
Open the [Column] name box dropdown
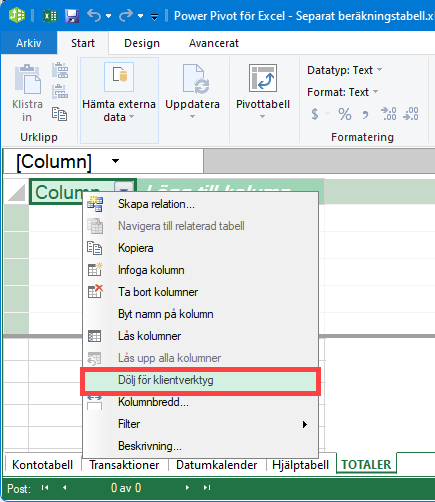pyautogui.click(x=115, y=161)
